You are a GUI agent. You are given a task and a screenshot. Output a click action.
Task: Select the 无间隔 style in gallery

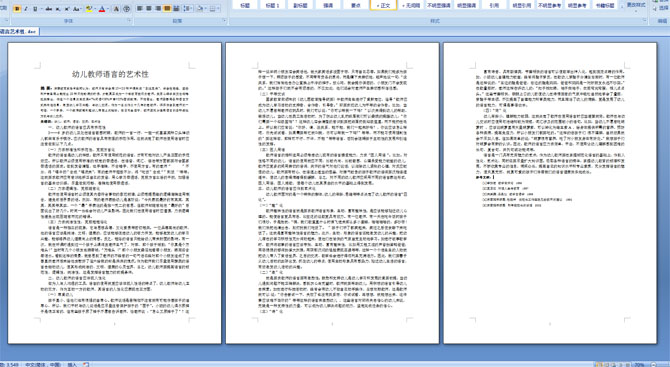tap(411, 5)
